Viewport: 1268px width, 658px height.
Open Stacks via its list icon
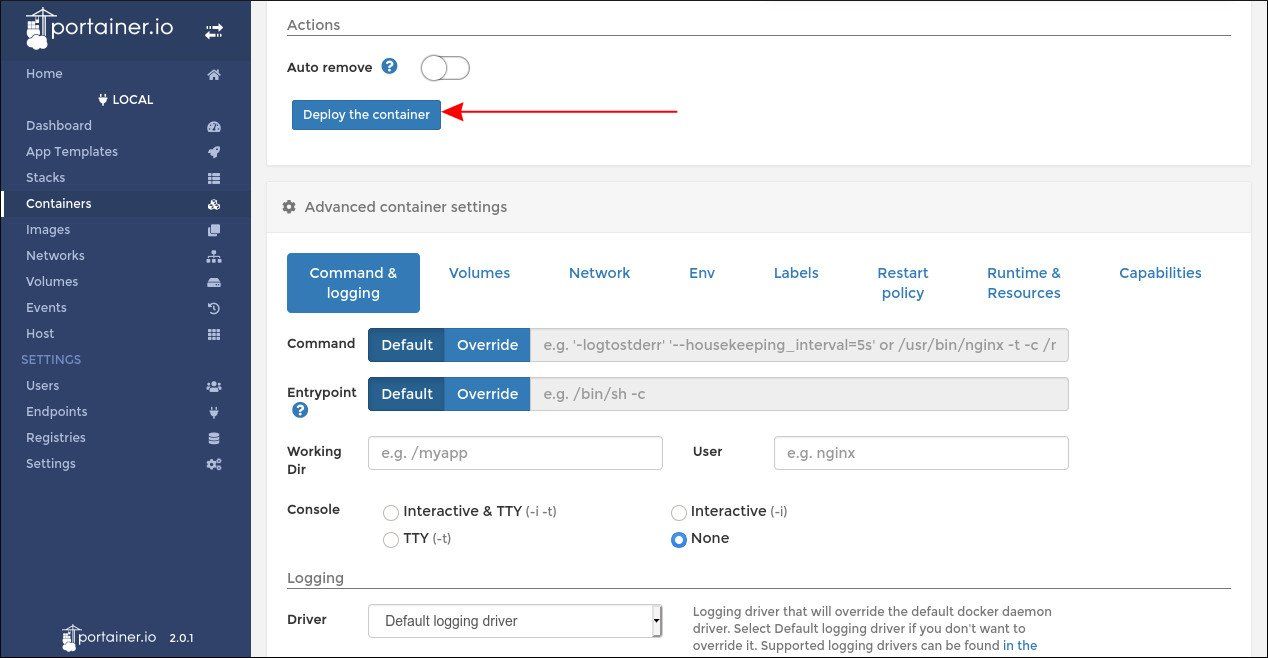213,177
